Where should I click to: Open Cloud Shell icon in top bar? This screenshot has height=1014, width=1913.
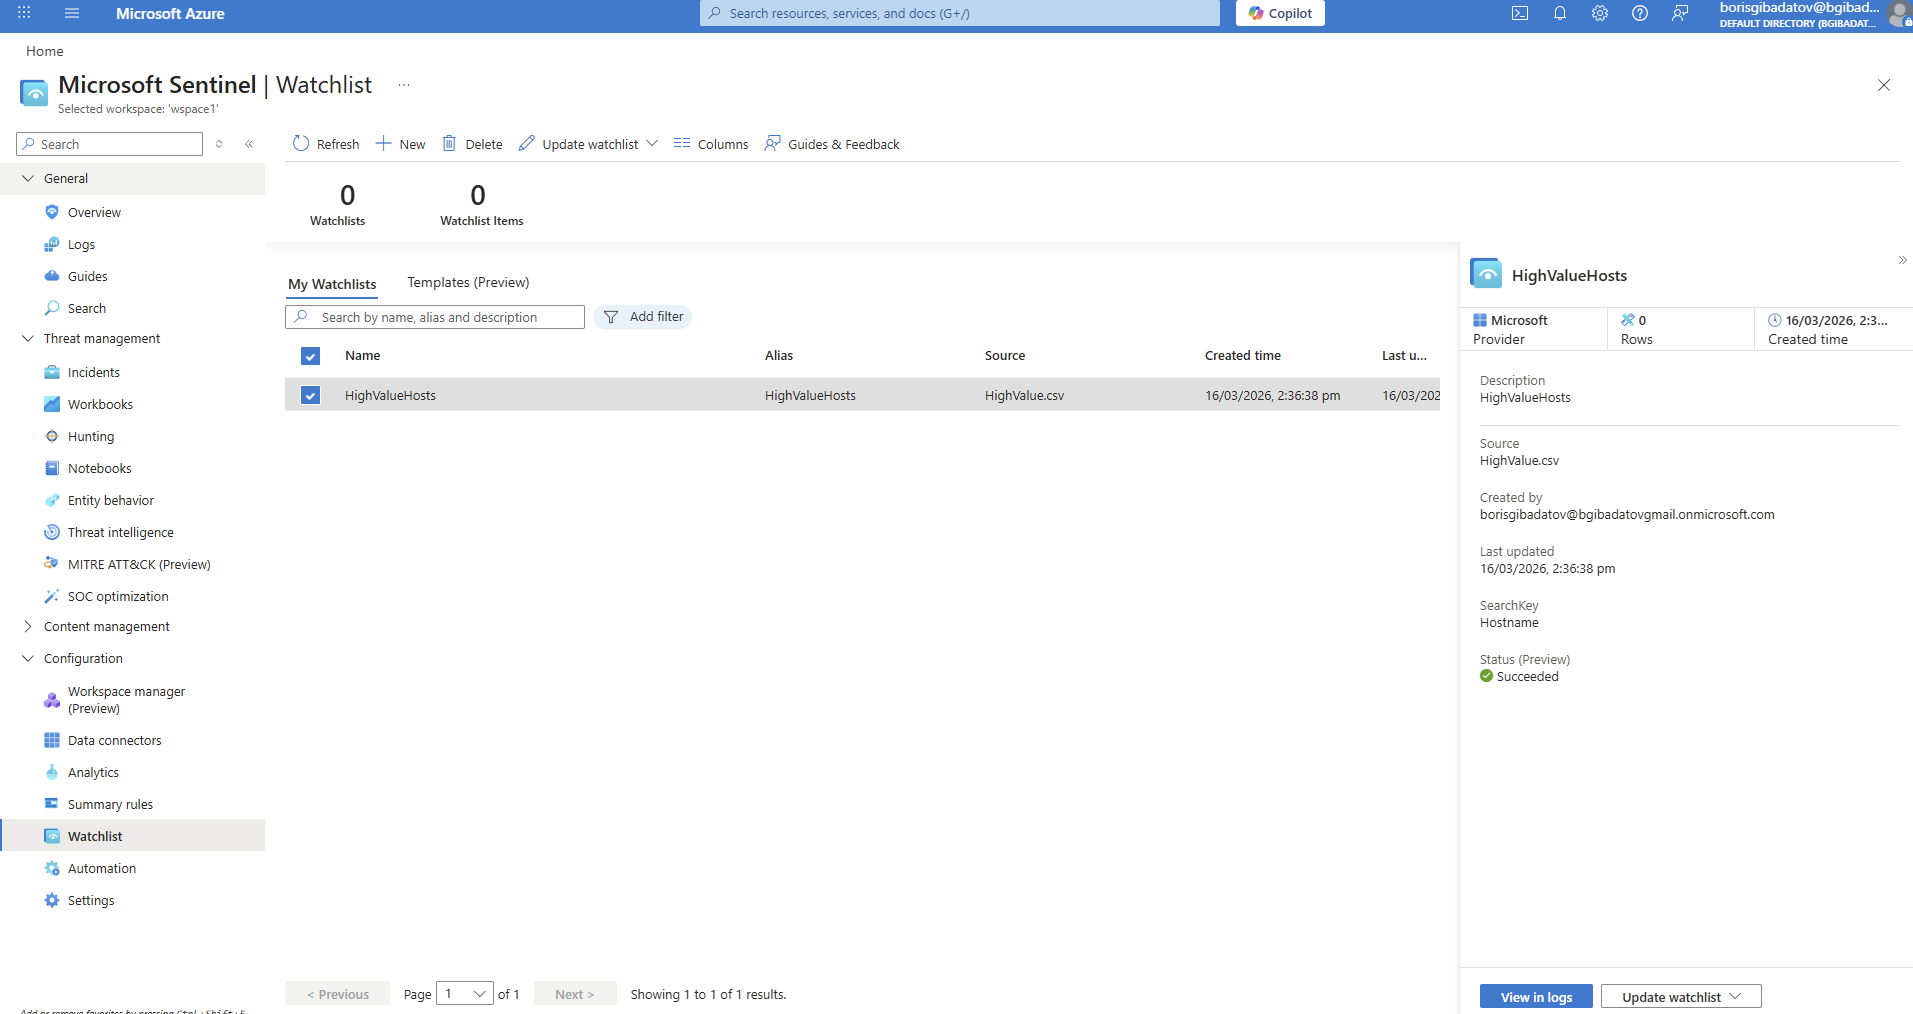[1519, 13]
